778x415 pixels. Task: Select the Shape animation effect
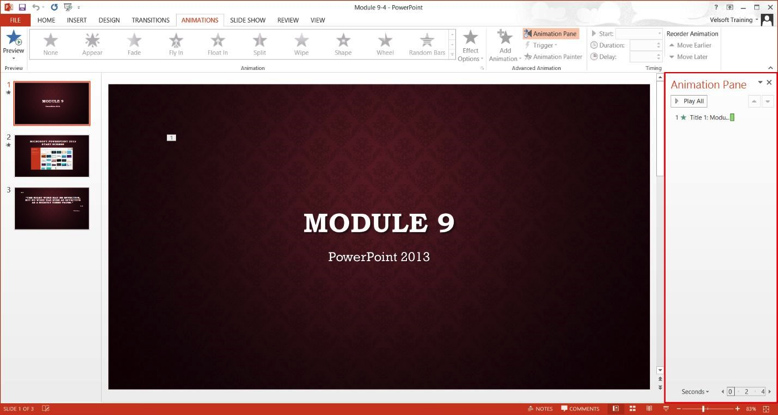343,44
